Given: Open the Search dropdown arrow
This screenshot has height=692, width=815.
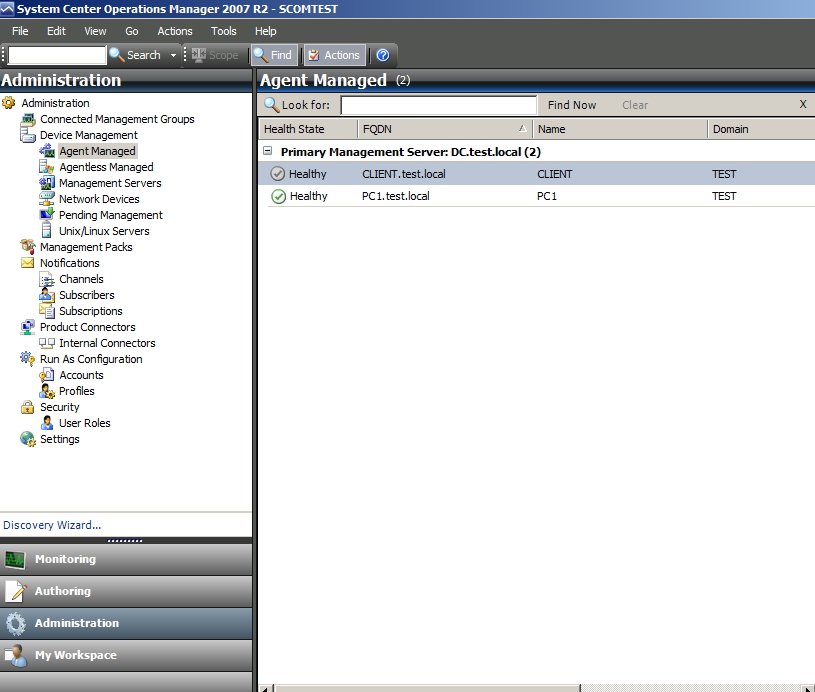Looking at the screenshot, I should (173, 55).
